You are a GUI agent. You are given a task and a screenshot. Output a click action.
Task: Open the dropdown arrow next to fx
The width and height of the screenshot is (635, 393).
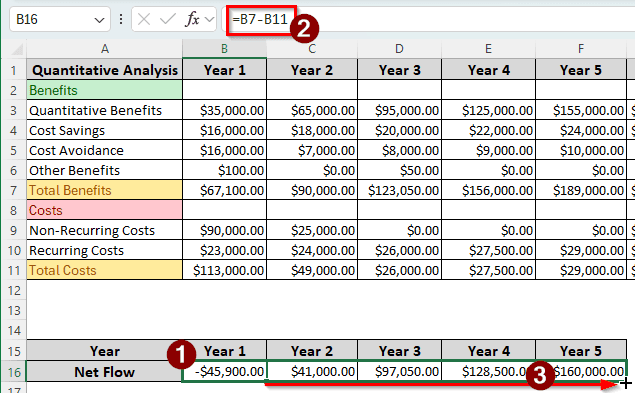(209, 19)
